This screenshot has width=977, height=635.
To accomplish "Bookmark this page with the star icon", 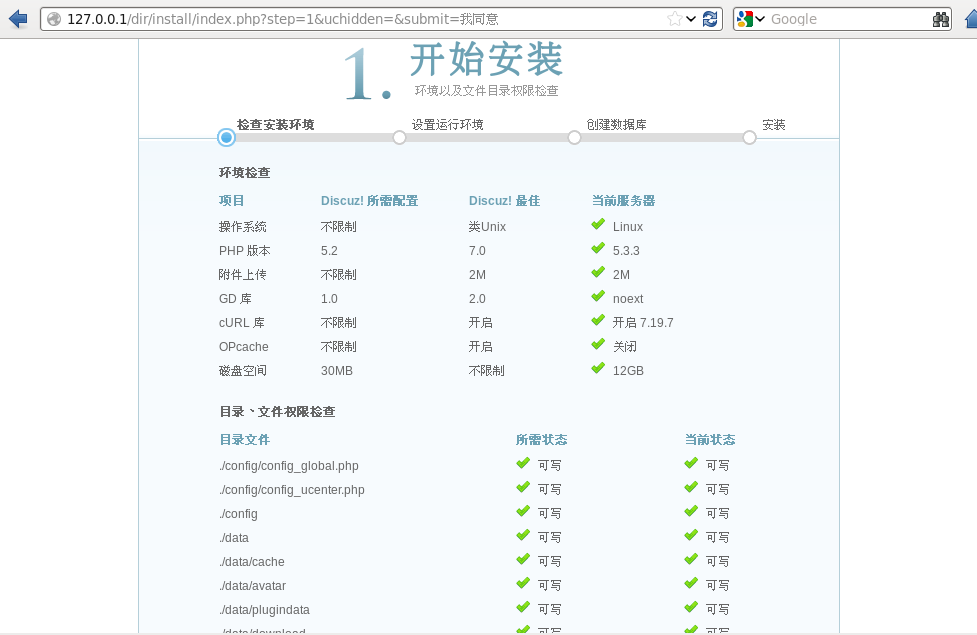I will pyautogui.click(x=674, y=19).
